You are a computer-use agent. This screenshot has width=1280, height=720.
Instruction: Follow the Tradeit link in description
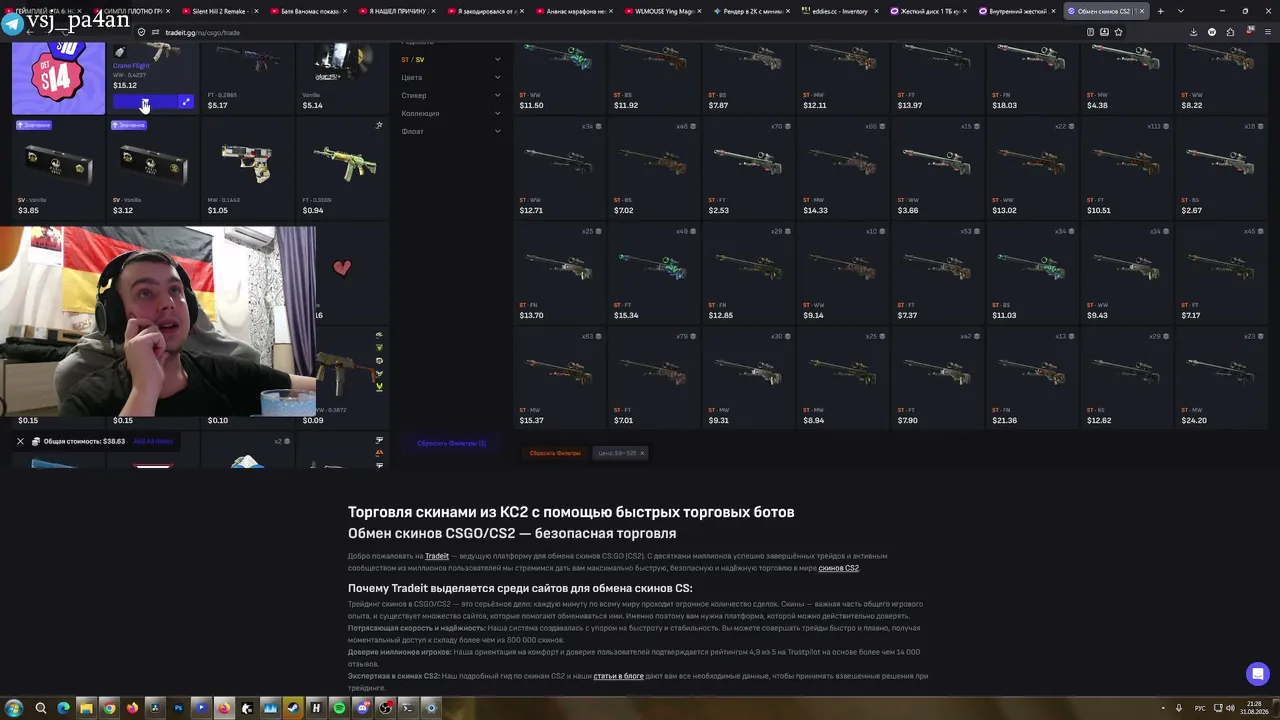coord(437,556)
